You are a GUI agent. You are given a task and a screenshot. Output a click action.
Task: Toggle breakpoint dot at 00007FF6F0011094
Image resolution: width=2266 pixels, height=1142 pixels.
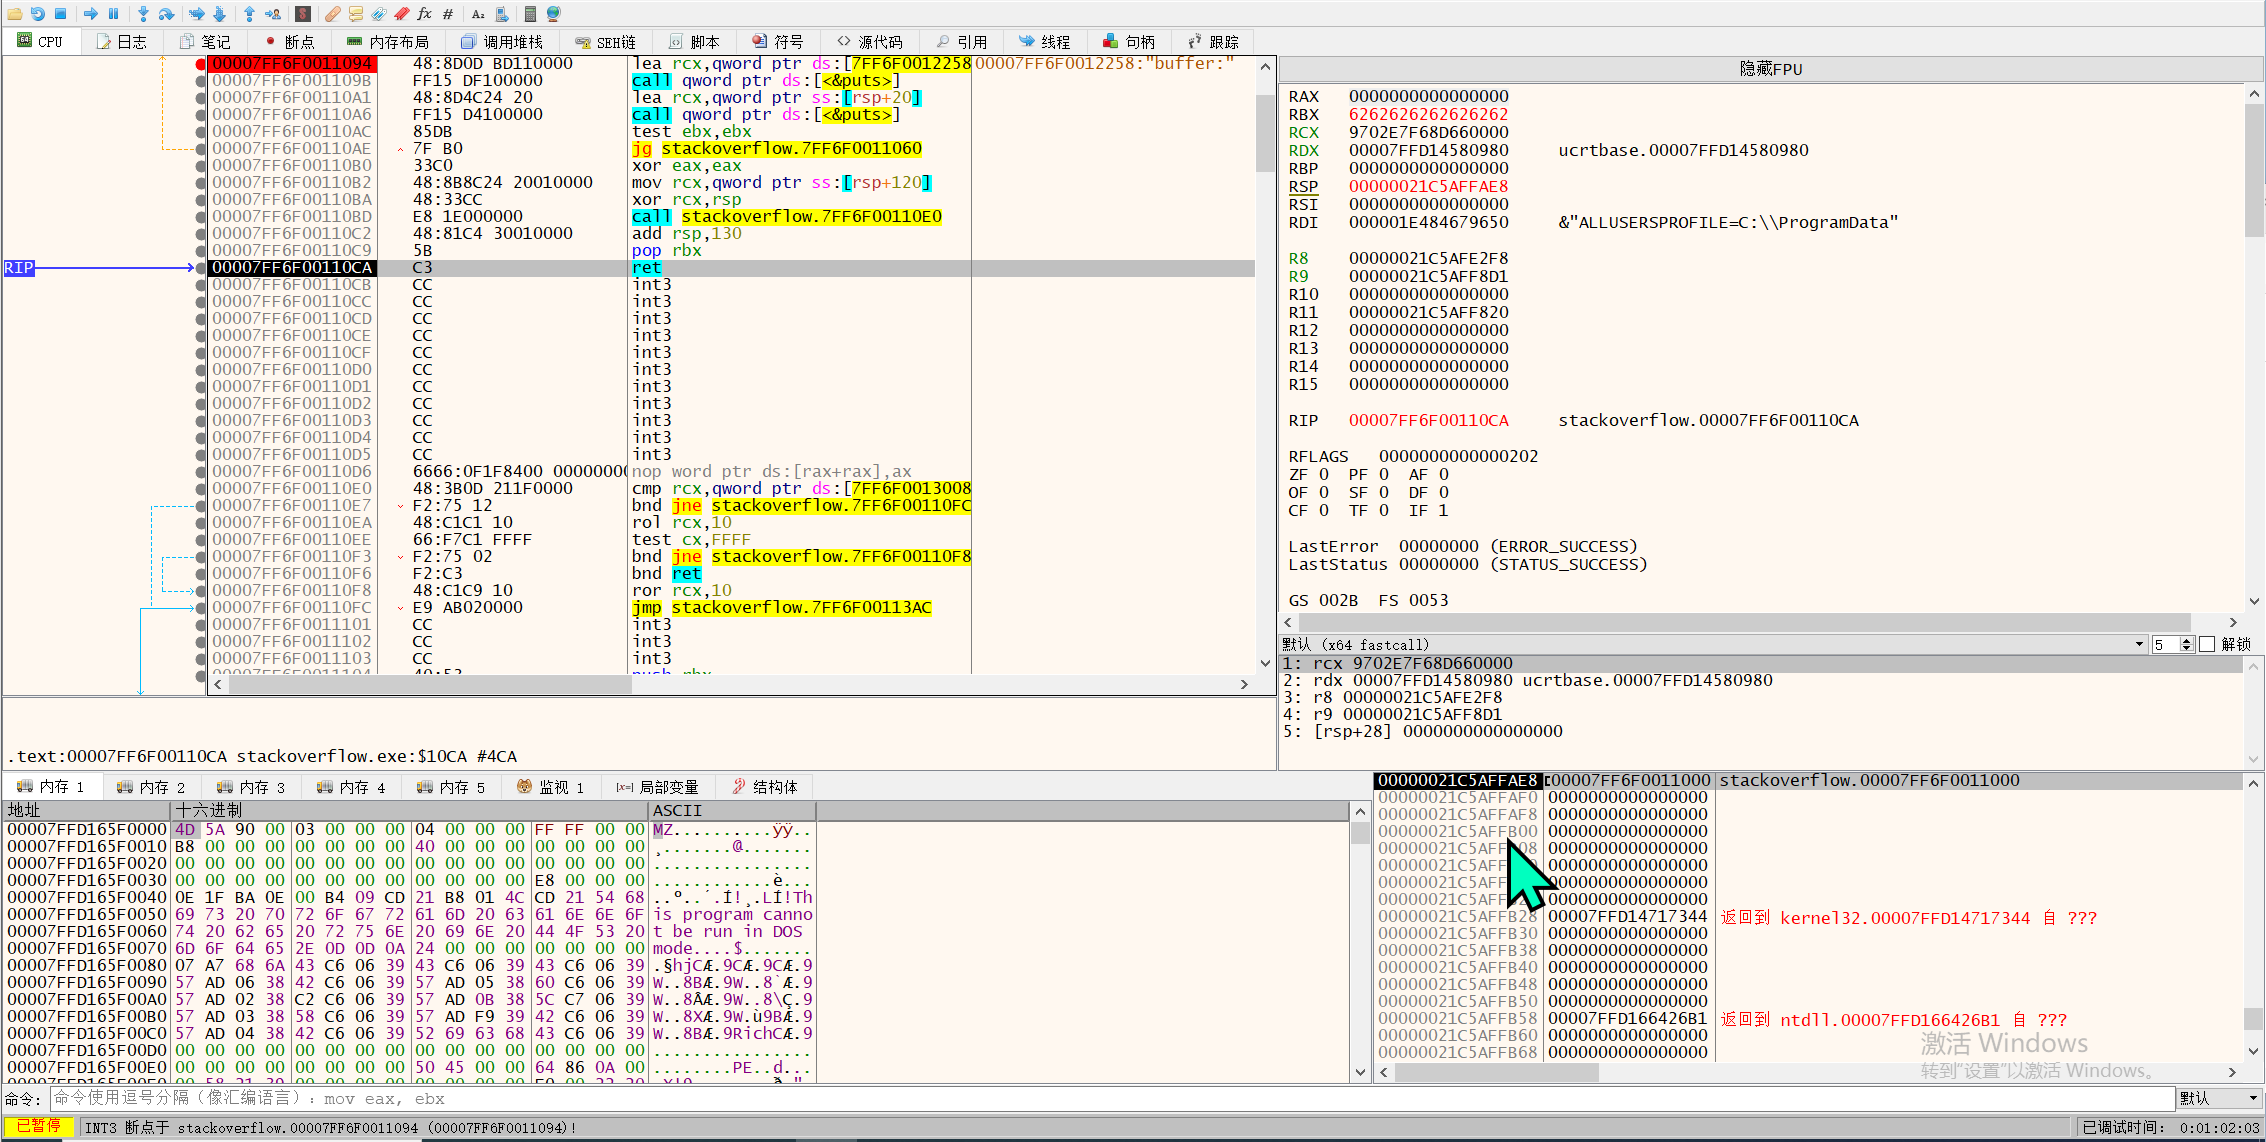pos(201,63)
